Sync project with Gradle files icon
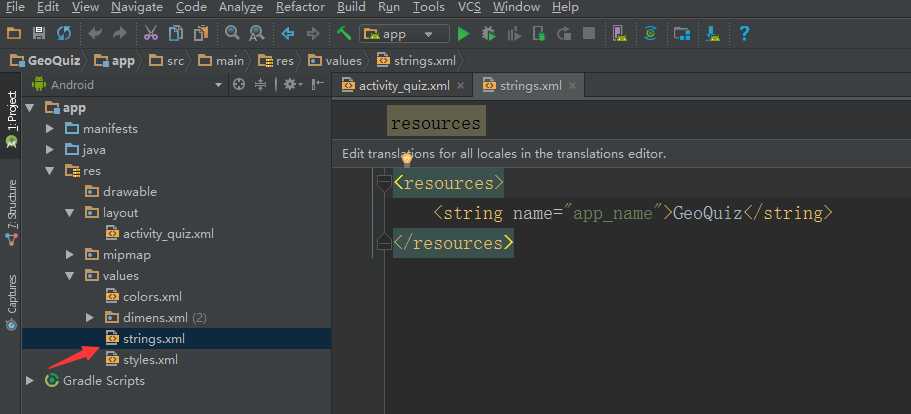 click(x=650, y=34)
